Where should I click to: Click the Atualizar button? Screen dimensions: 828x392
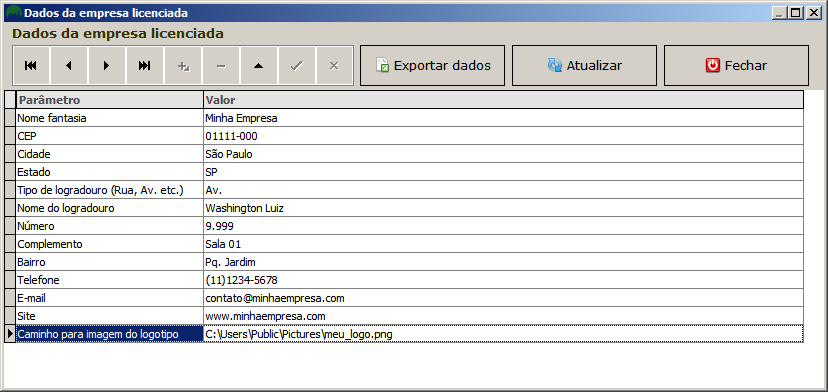point(585,66)
